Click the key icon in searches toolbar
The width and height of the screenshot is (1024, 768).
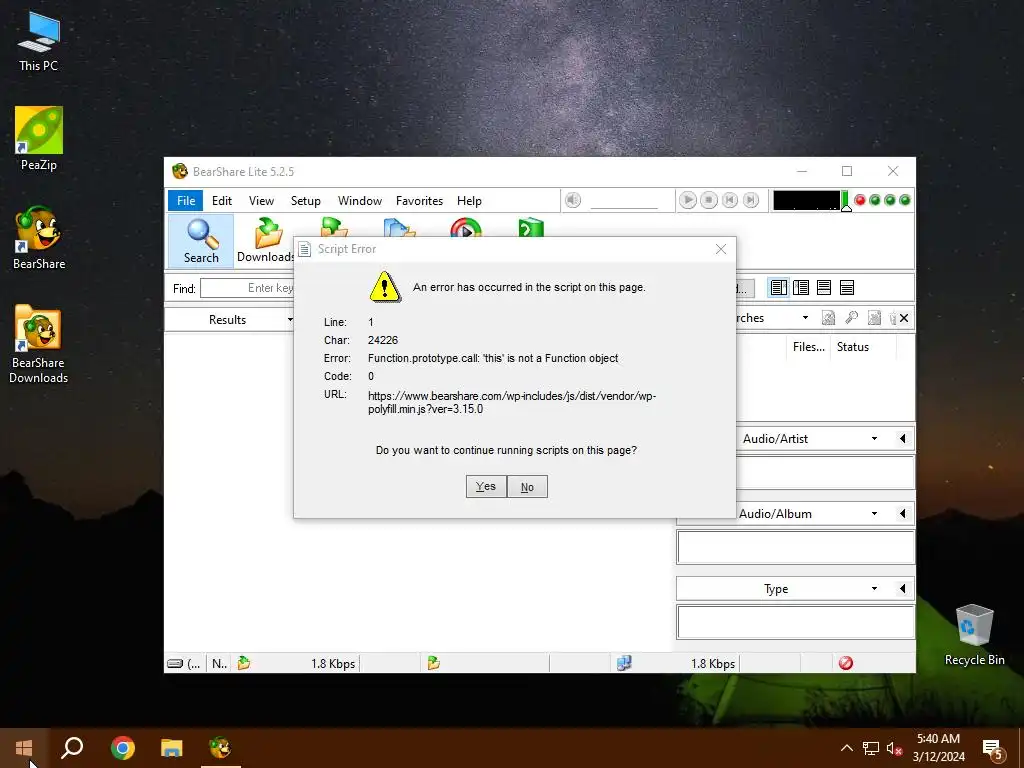(x=851, y=318)
